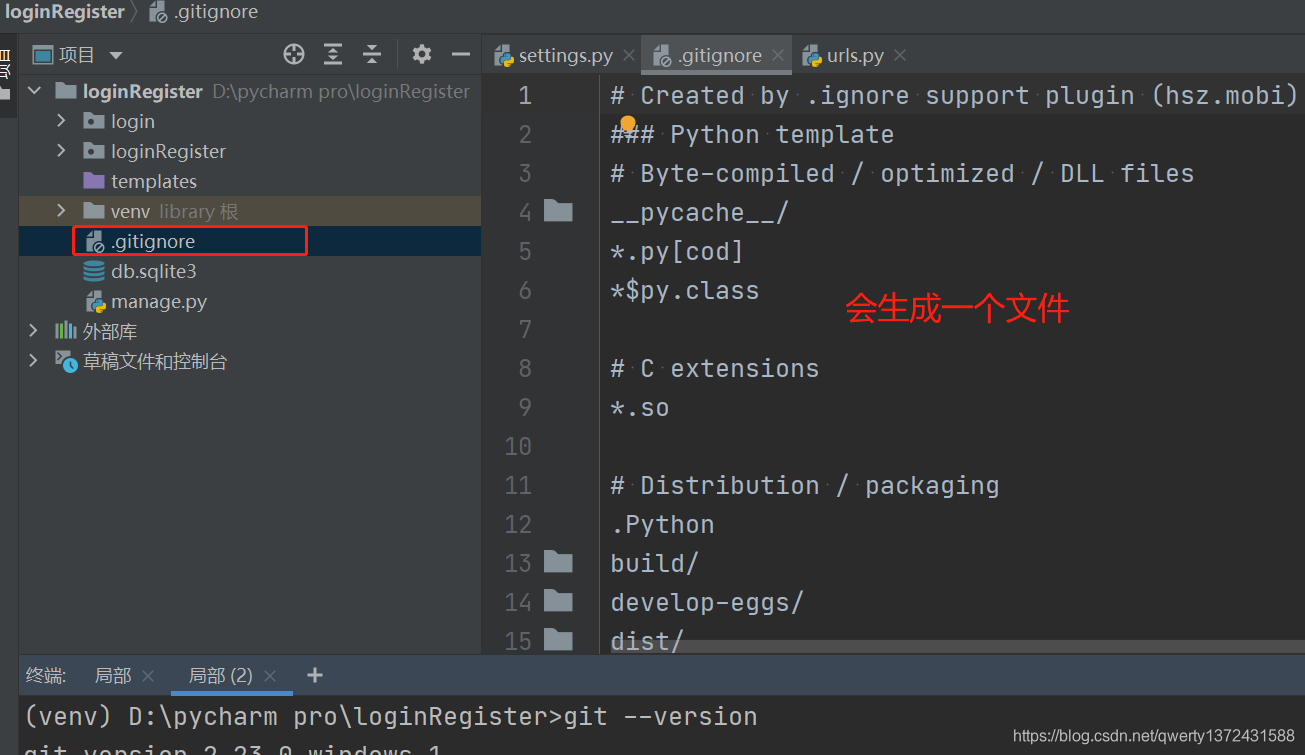This screenshot has width=1305, height=755.
Task: Click the folder gutter icon on line 4
Action: 558,211
